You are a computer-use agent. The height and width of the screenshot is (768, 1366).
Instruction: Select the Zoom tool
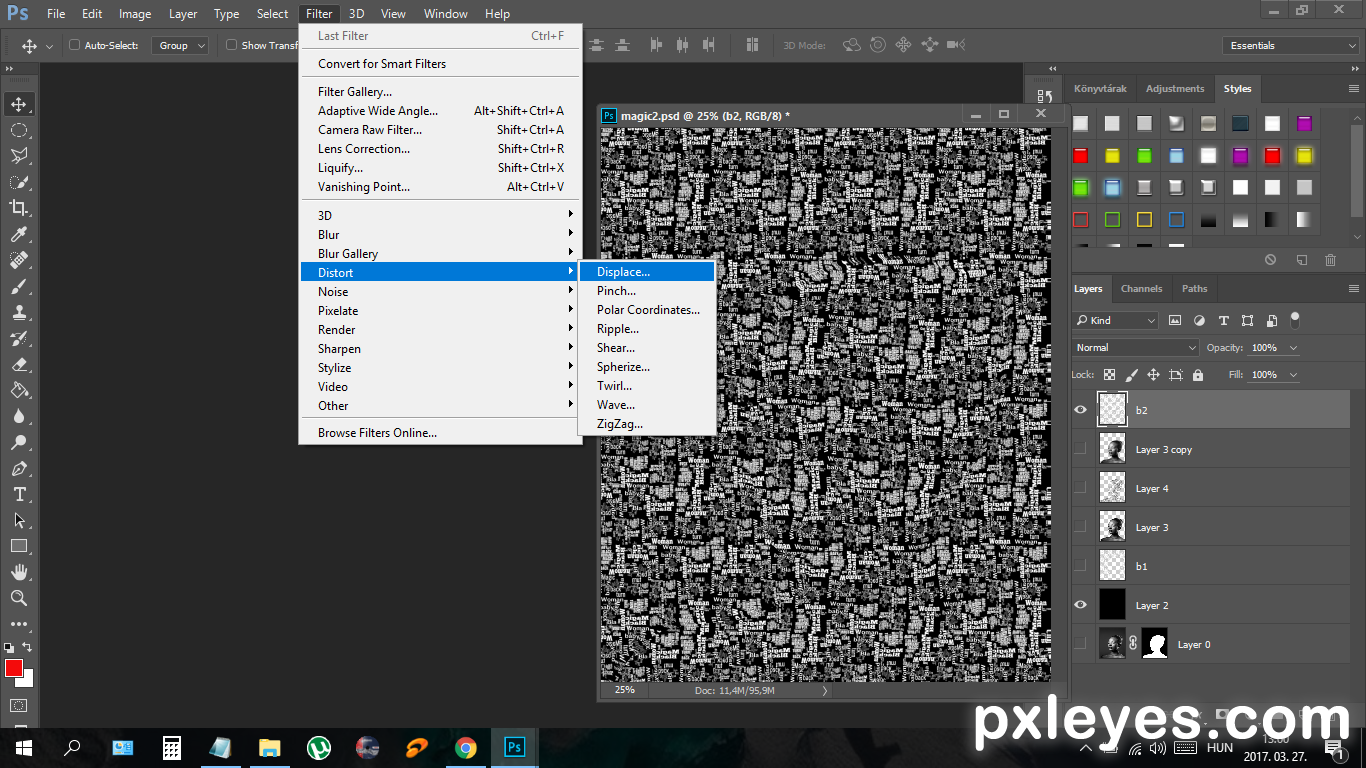pos(19,598)
